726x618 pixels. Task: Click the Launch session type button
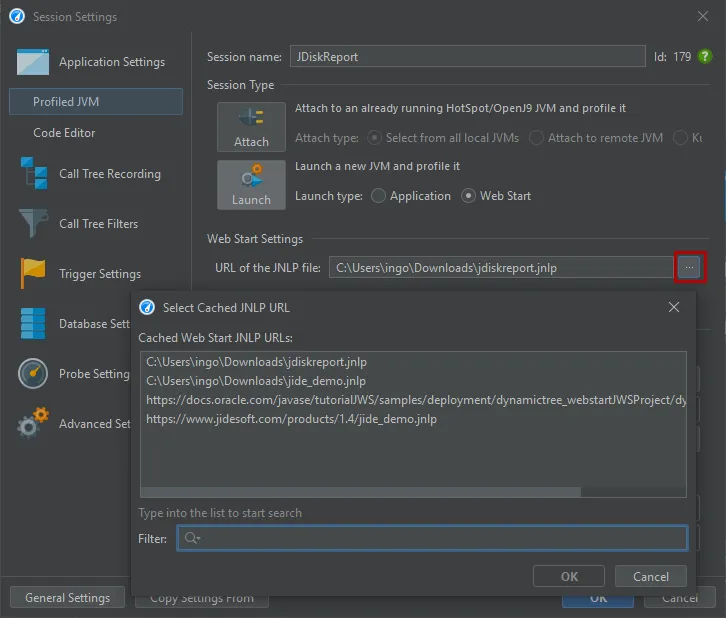pos(251,185)
